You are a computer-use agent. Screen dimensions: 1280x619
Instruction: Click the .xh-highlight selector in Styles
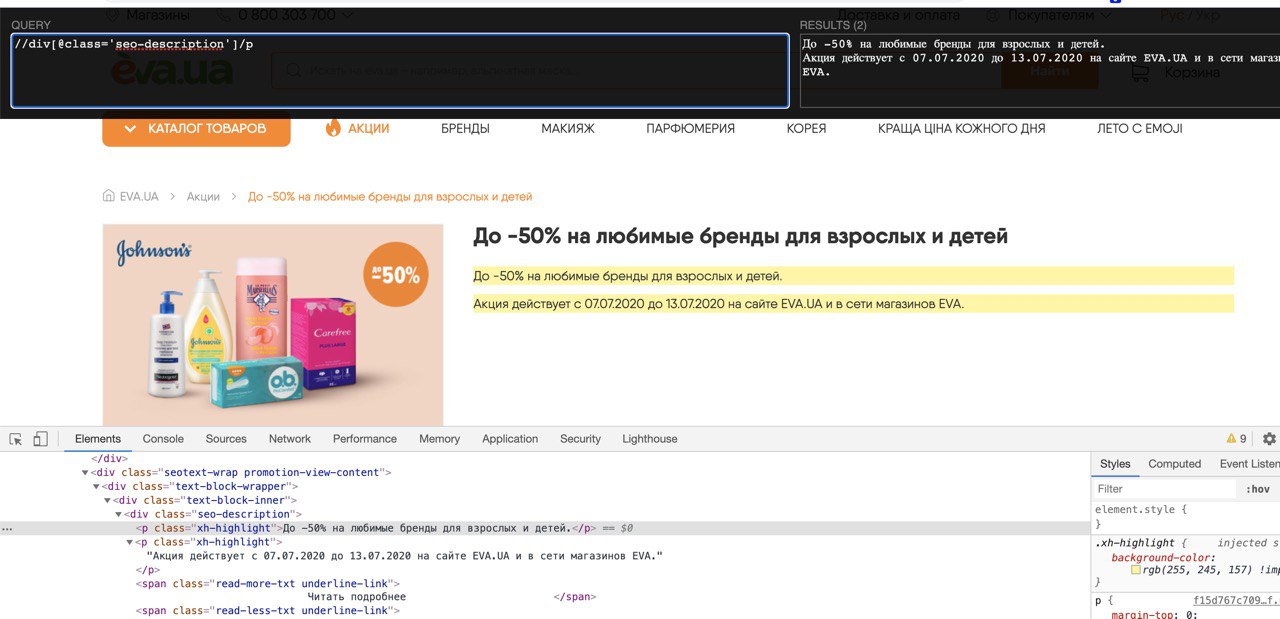1134,543
